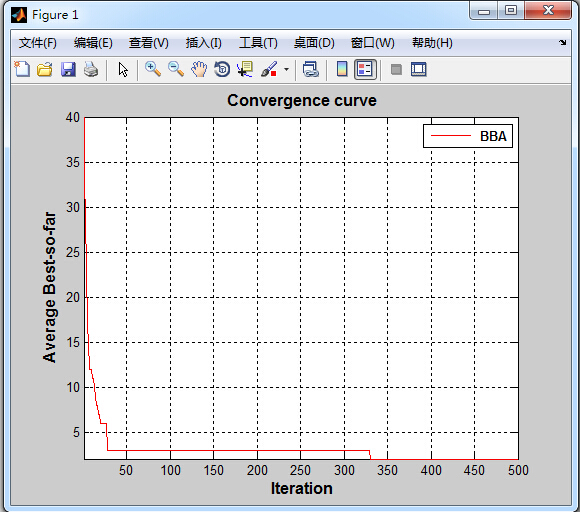Click the Link Plot icon
This screenshot has height=512, width=580.
point(311,69)
